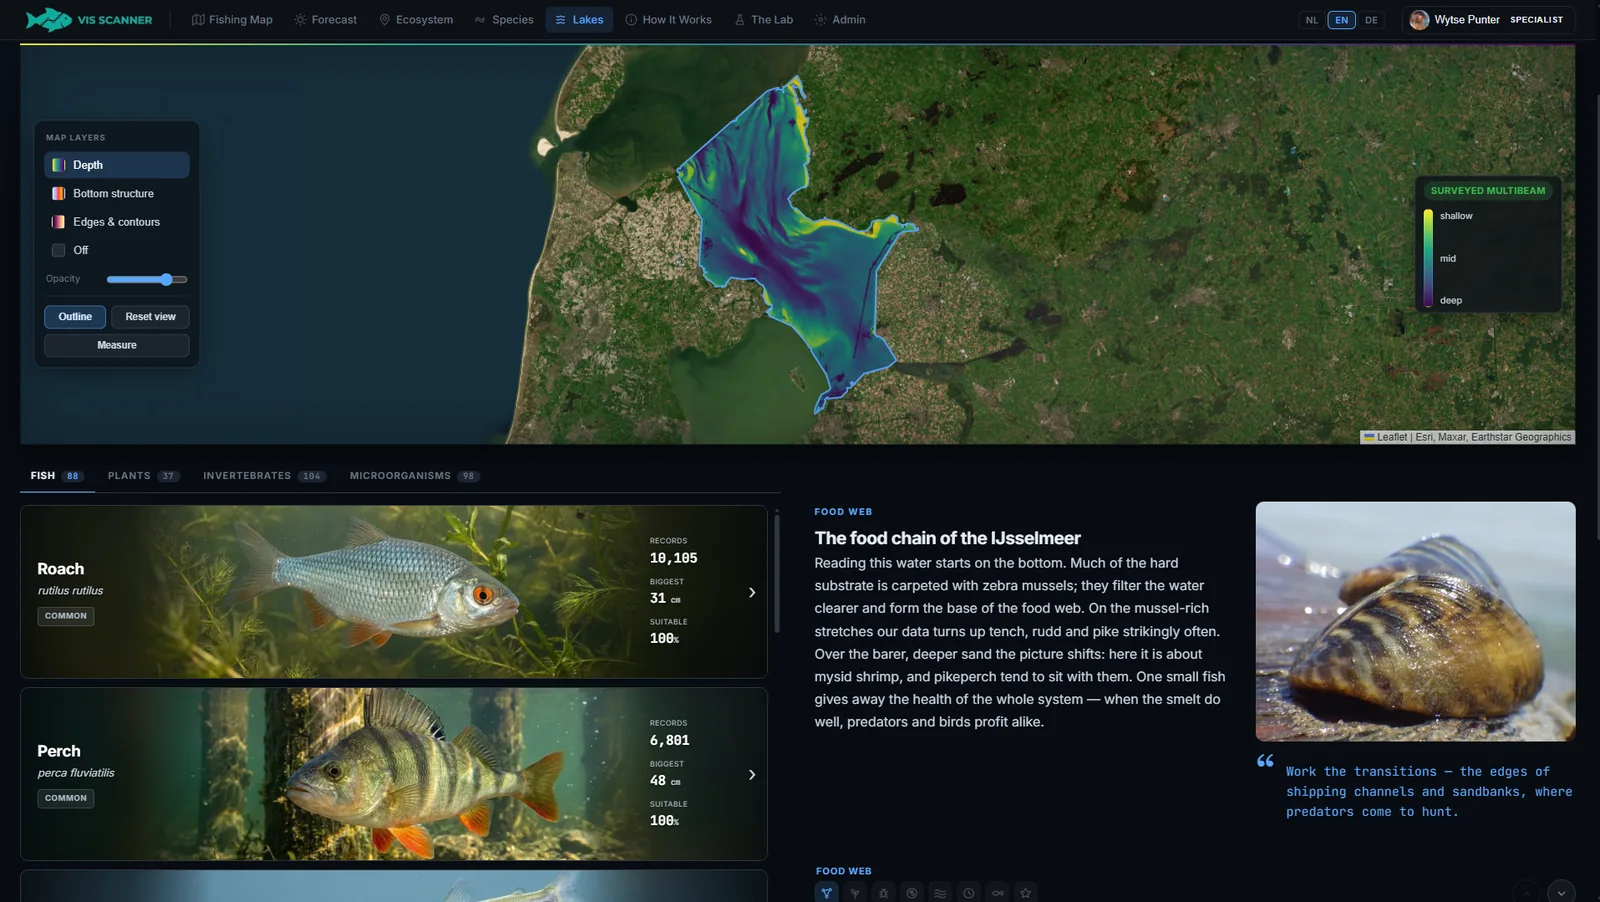This screenshot has width=1600, height=902.
Task: Open the Fishing Map page
Action: click(x=232, y=19)
